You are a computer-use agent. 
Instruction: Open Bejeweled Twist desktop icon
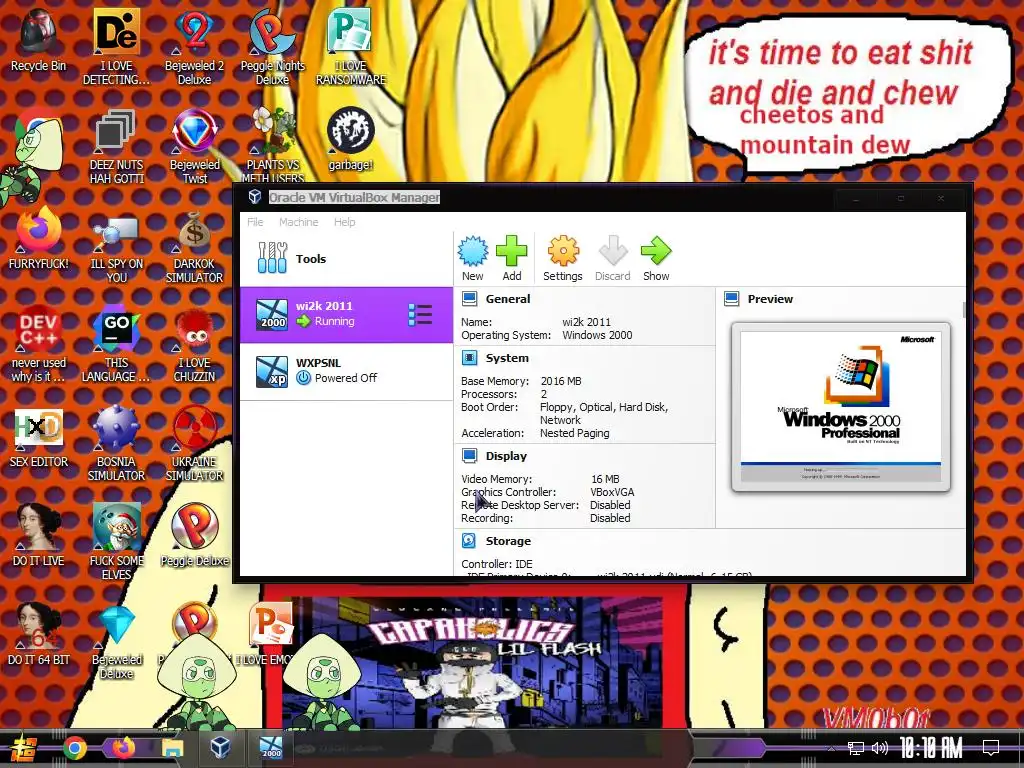pyautogui.click(x=195, y=146)
